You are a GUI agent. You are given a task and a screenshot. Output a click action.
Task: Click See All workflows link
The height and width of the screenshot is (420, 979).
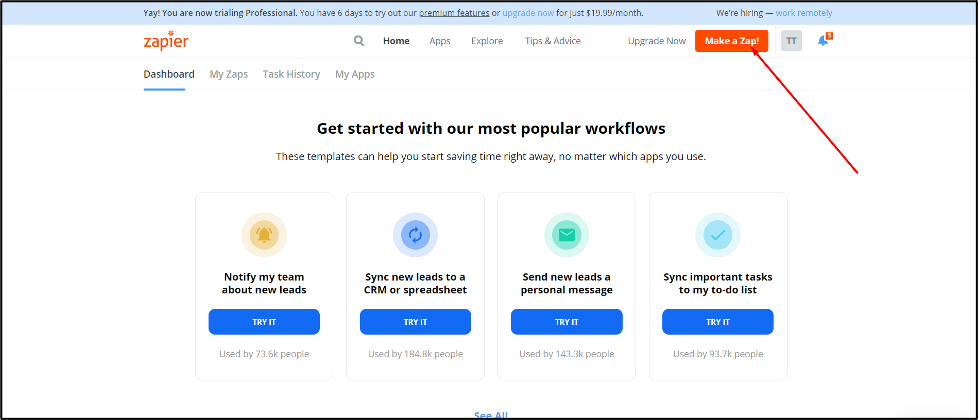tap(491, 415)
